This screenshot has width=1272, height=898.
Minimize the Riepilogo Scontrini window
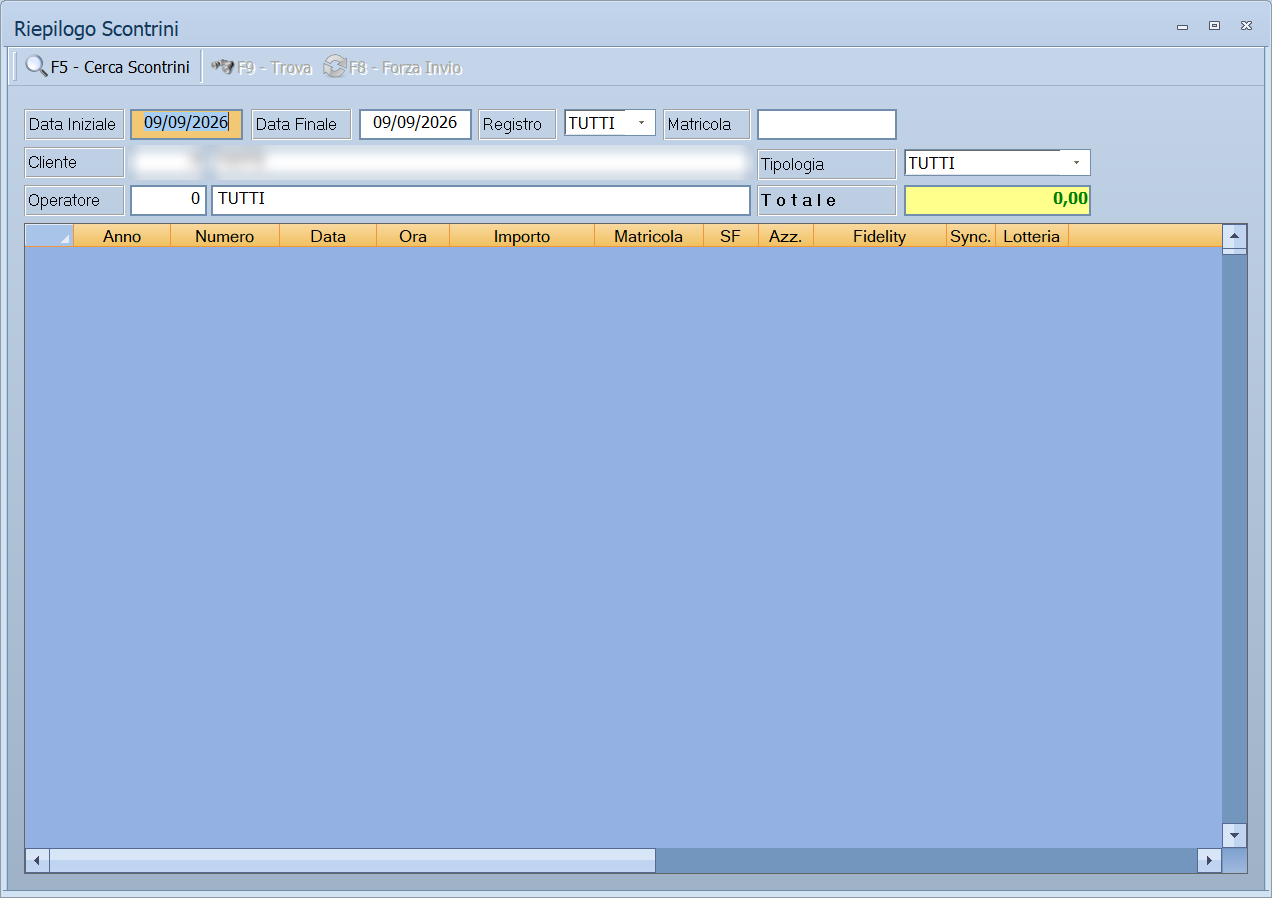pos(1182,26)
